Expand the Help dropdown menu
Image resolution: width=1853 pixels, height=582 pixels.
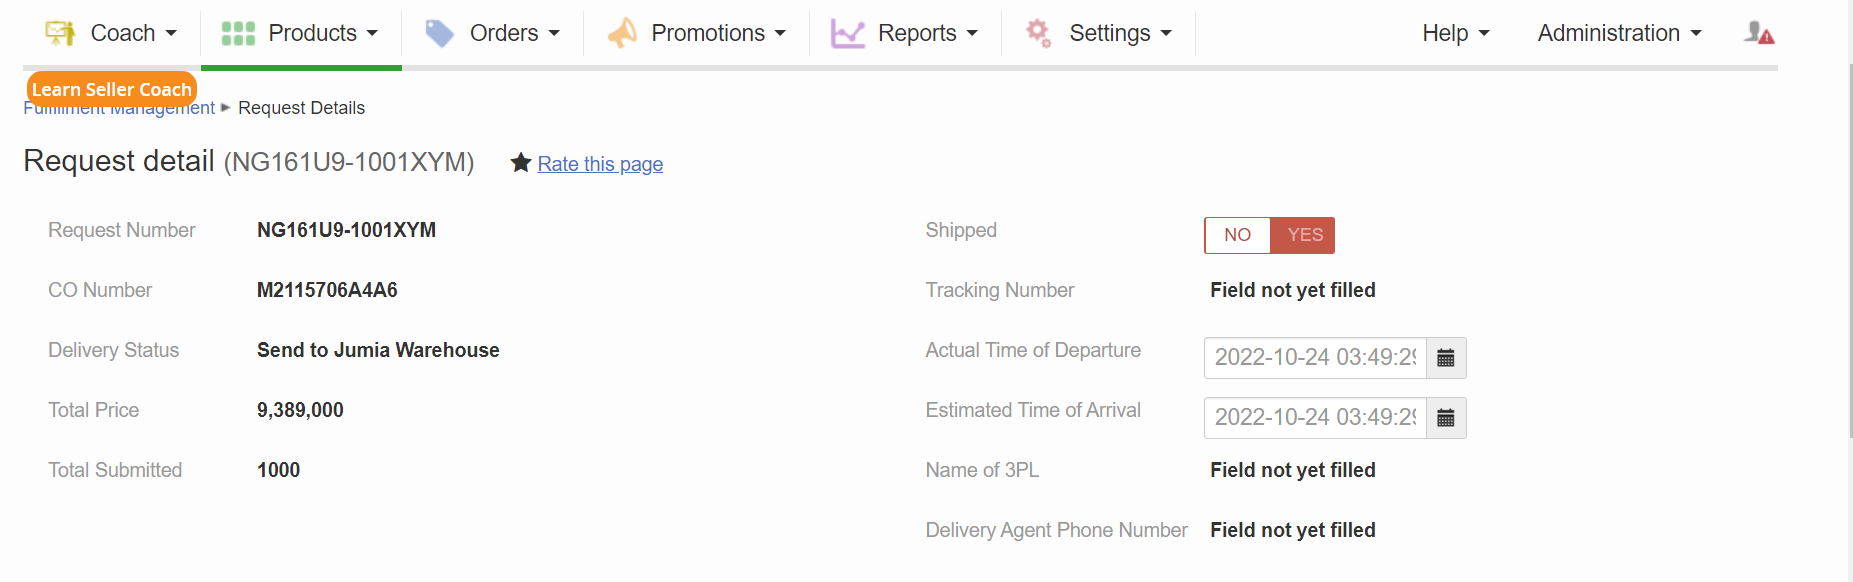coord(1455,33)
